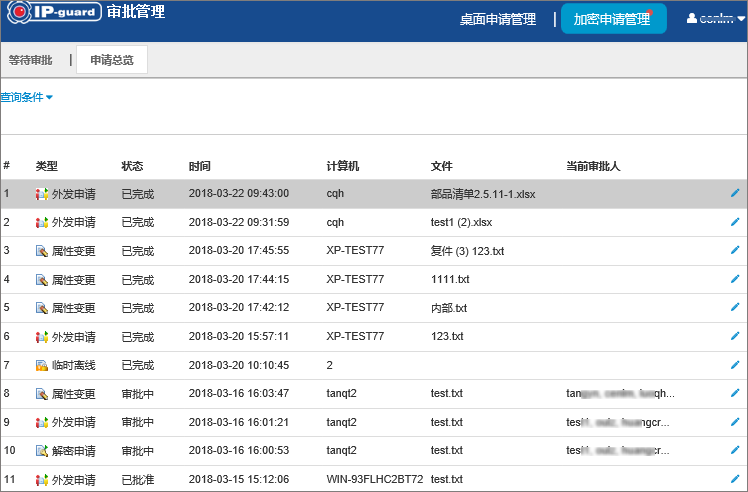Viewport: 748px width, 492px height.
Task: Click the 文件 column header
Action: (441, 166)
